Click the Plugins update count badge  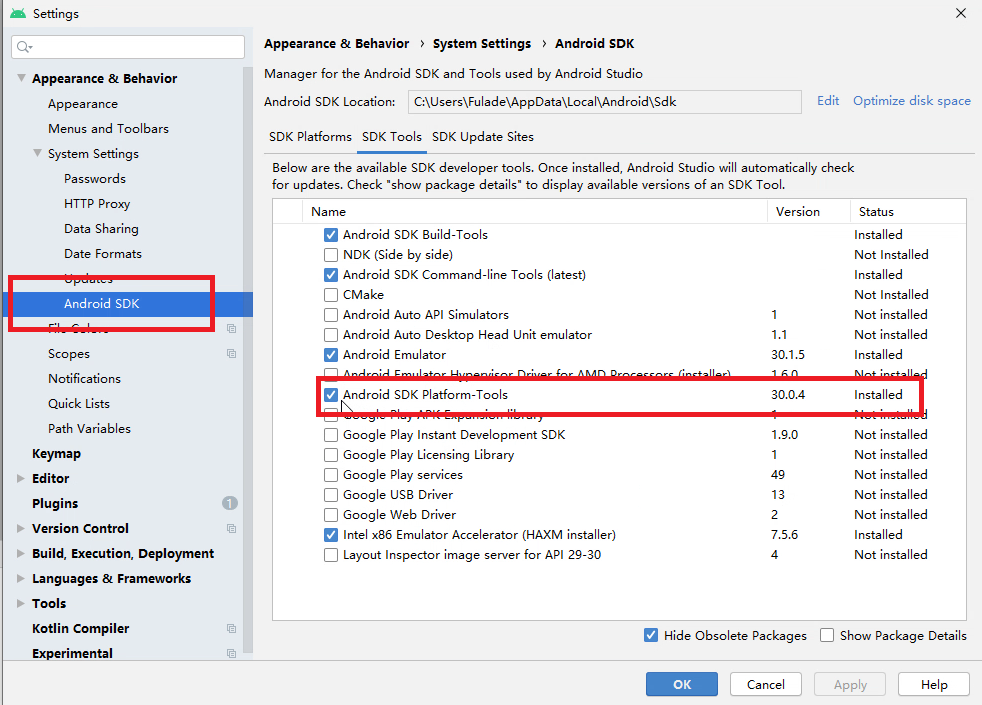230,503
